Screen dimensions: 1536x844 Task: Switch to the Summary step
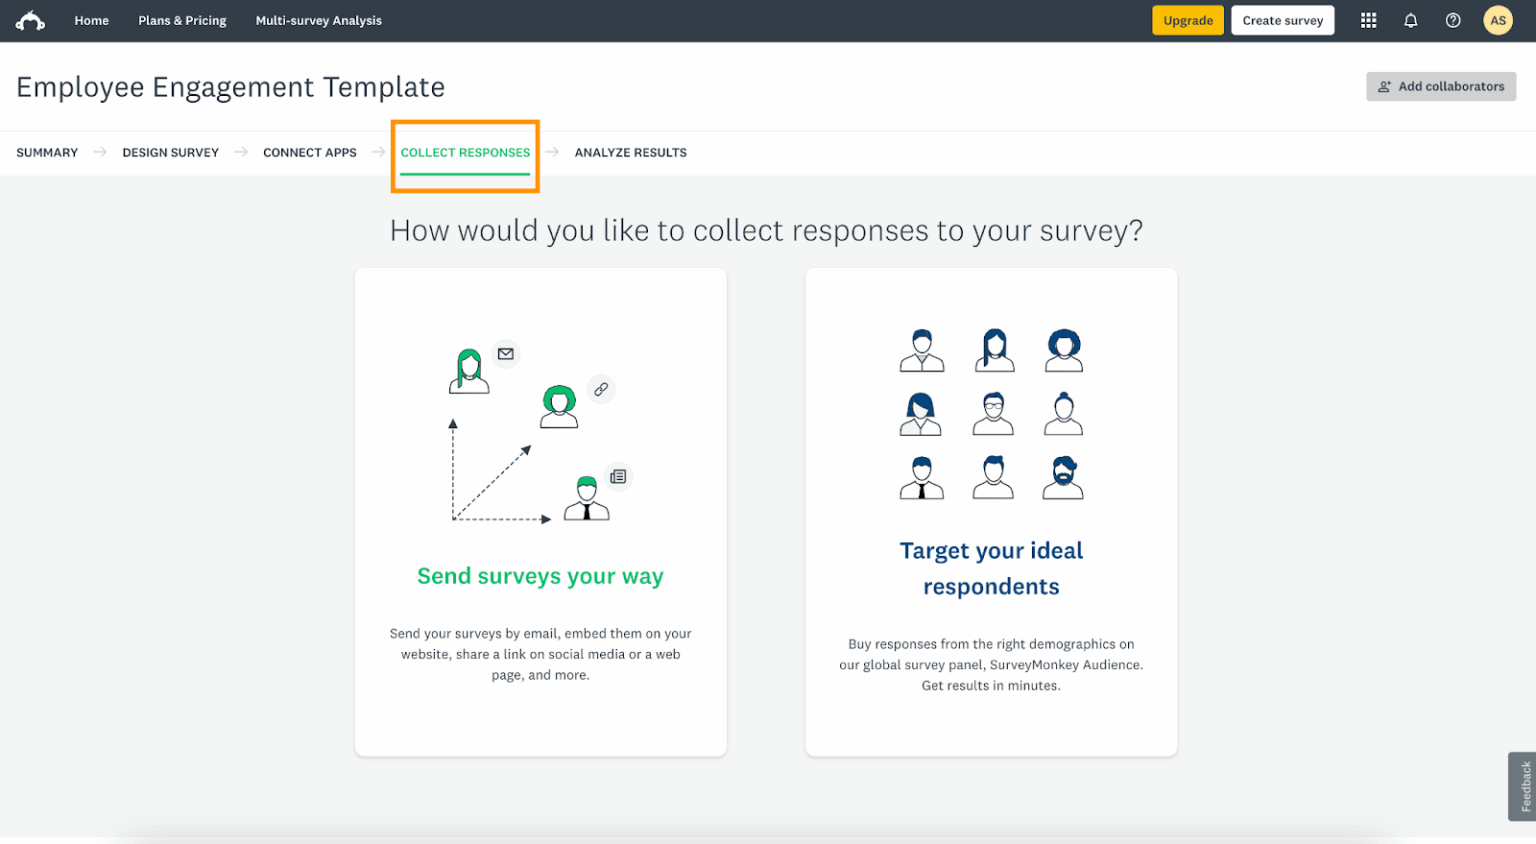point(46,152)
